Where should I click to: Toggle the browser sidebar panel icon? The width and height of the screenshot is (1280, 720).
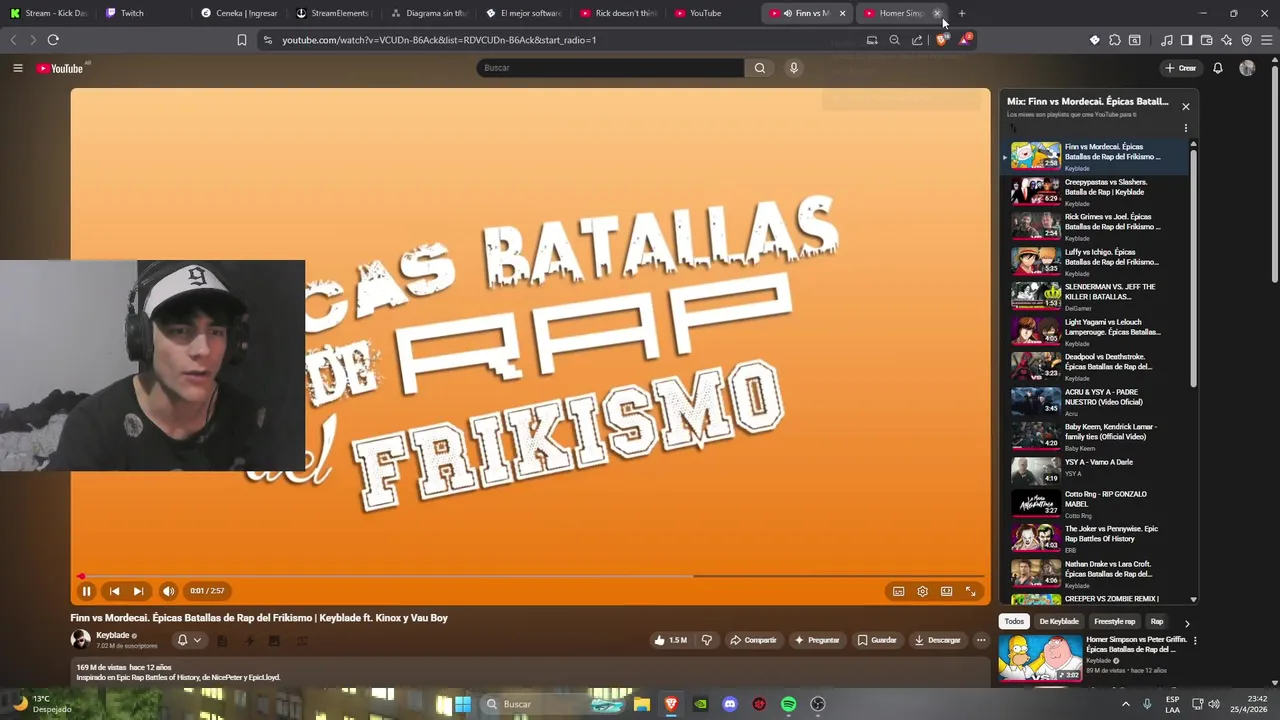[1186, 40]
